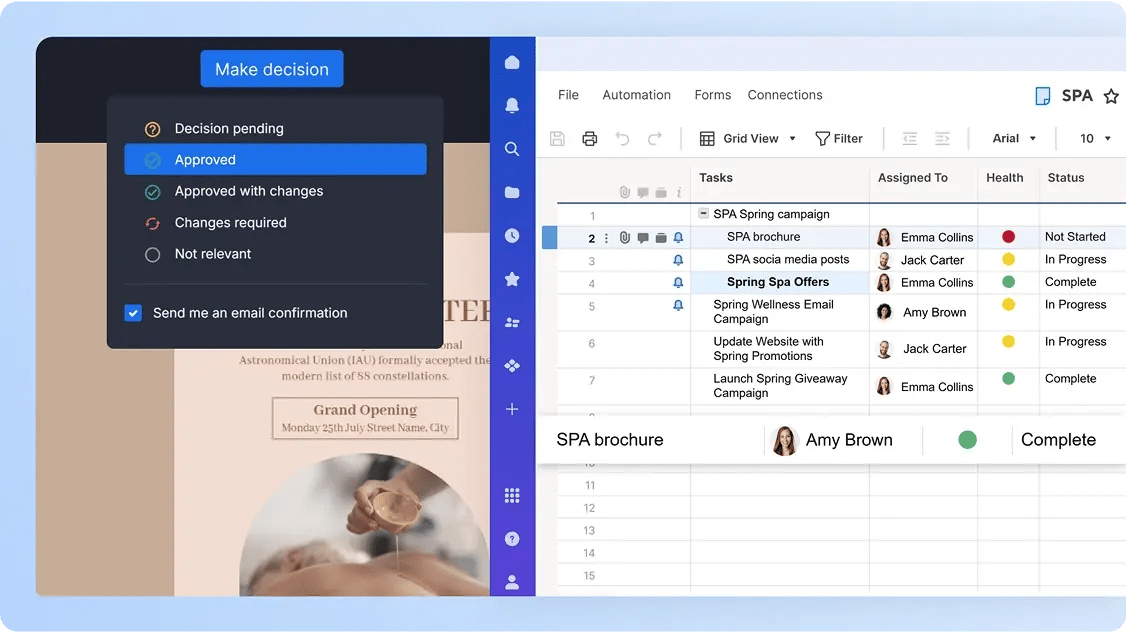Click the Print icon in toolbar
Viewport: 1127px width, 632px height.
(590, 139)
